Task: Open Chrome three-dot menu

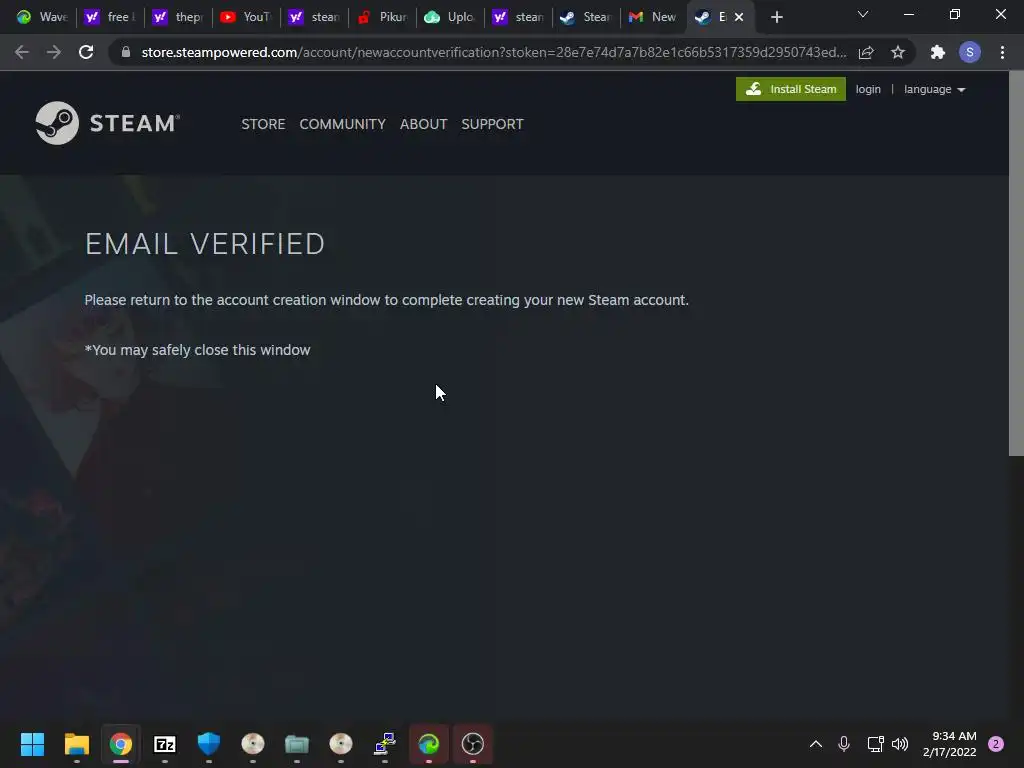Action: pyautogui.click(x=1002, y=52)
